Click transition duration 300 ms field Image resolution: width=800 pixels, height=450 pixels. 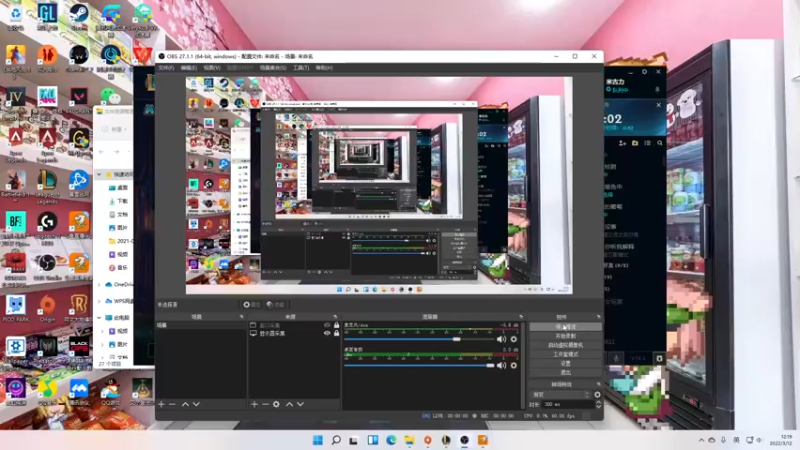[x=566, y=404]
